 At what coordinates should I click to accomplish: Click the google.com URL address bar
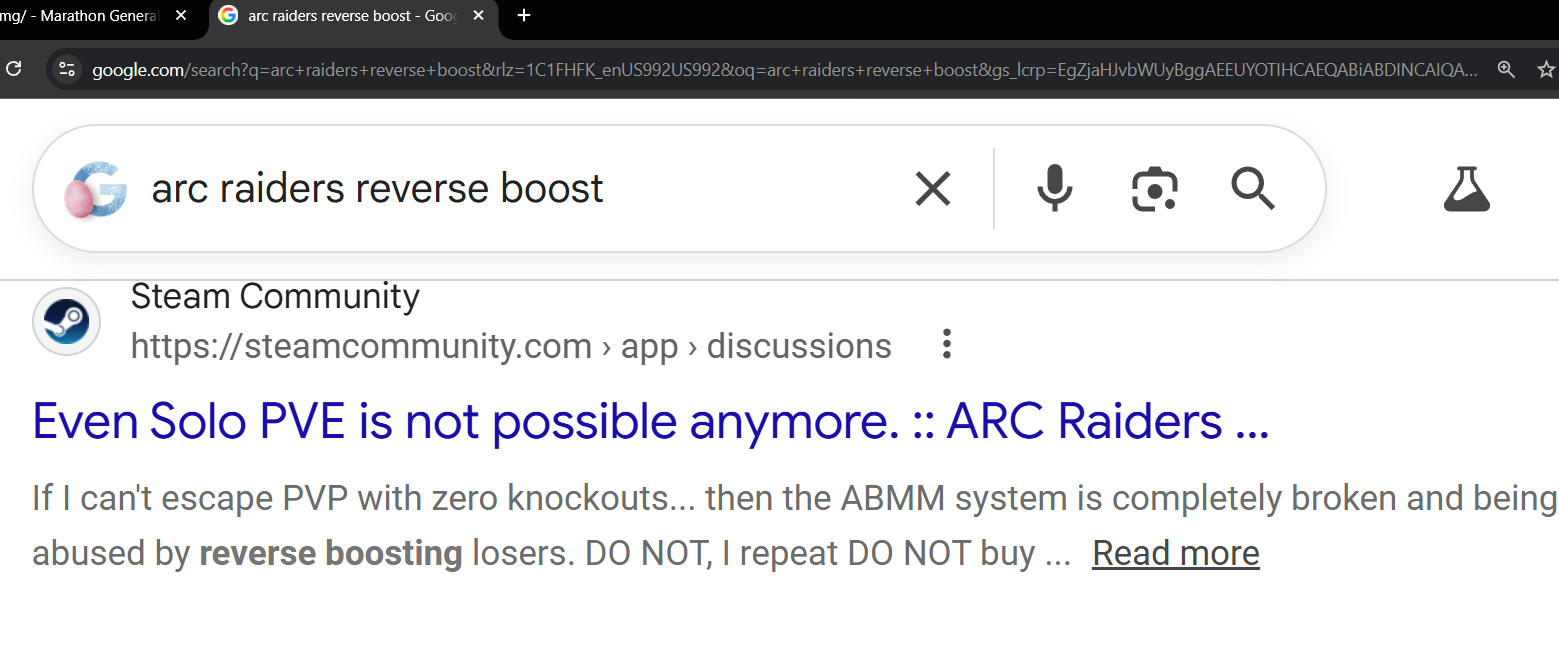783,69
